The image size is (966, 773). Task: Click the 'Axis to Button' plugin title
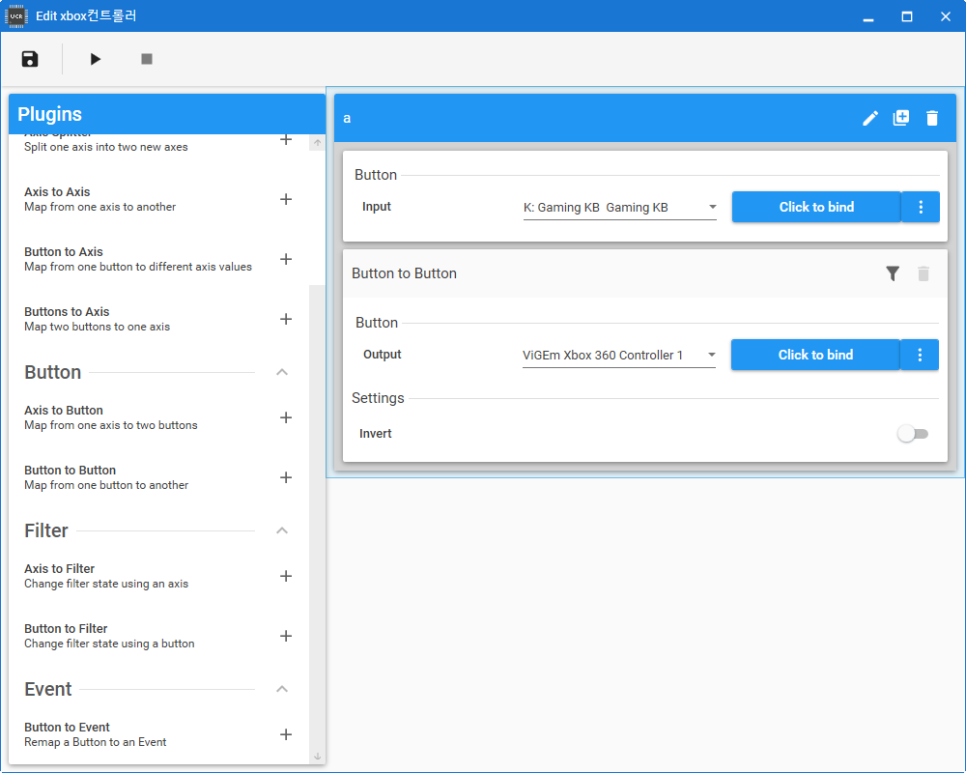63,410
